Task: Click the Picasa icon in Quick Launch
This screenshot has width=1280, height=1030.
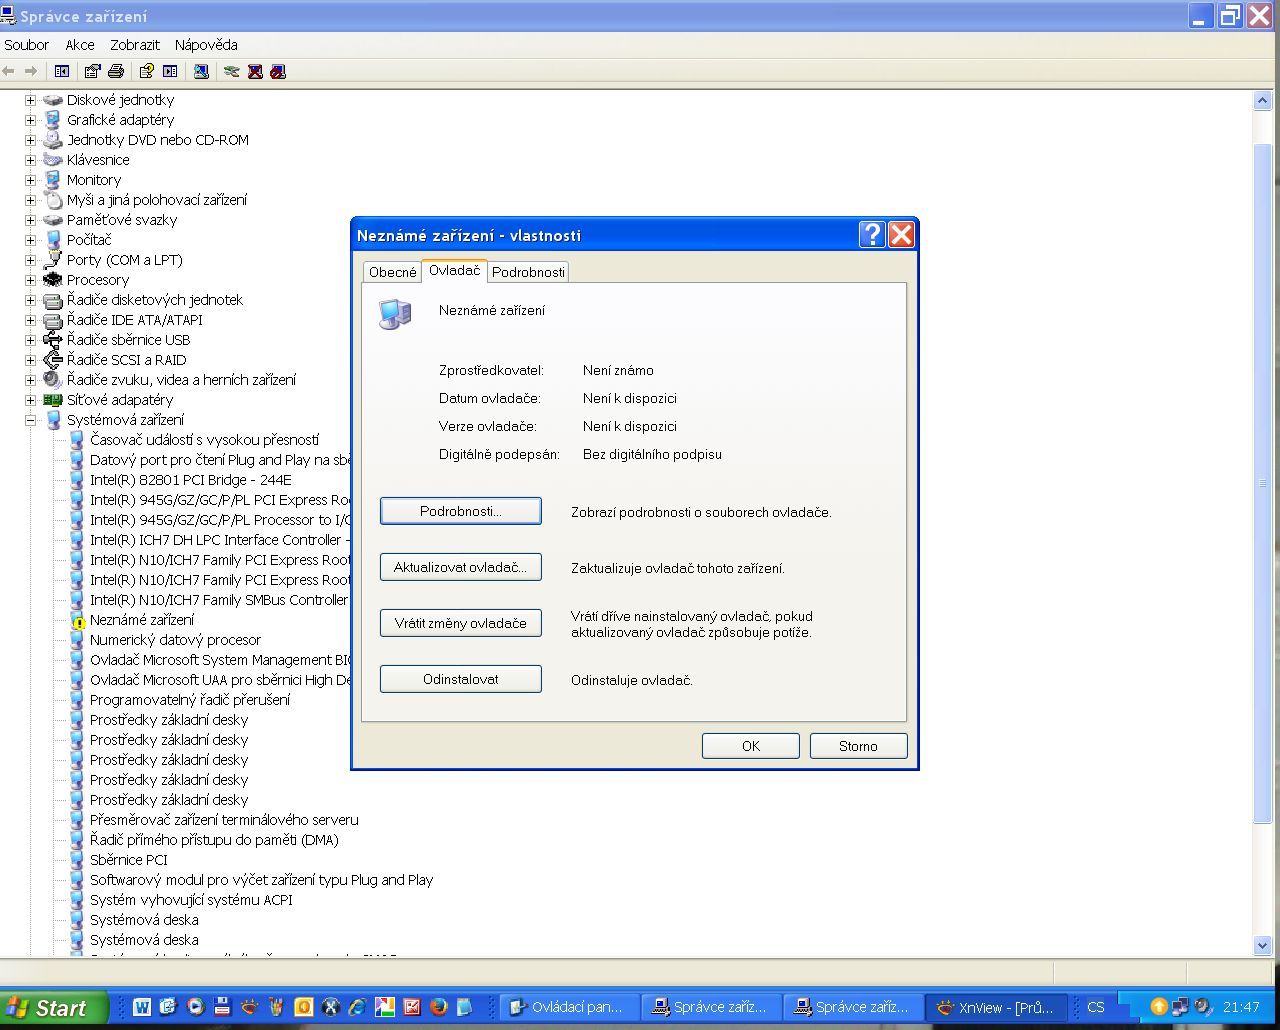Action: click(x=384, y=1007)
